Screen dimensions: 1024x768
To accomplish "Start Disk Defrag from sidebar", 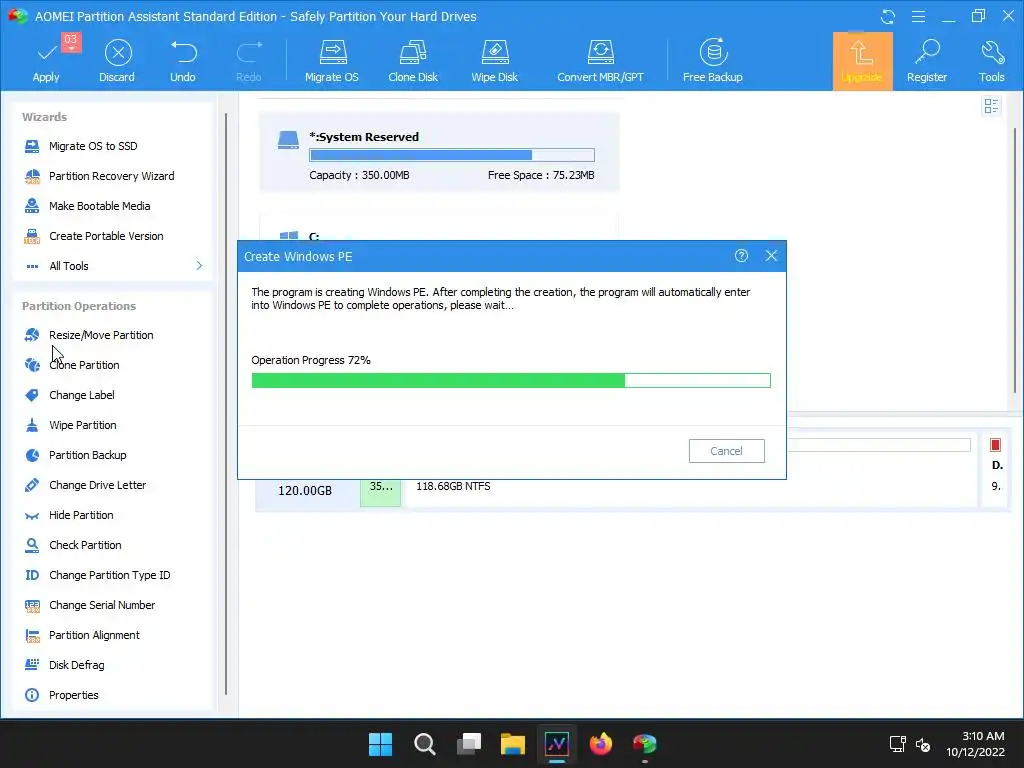I will click(76, 665).
